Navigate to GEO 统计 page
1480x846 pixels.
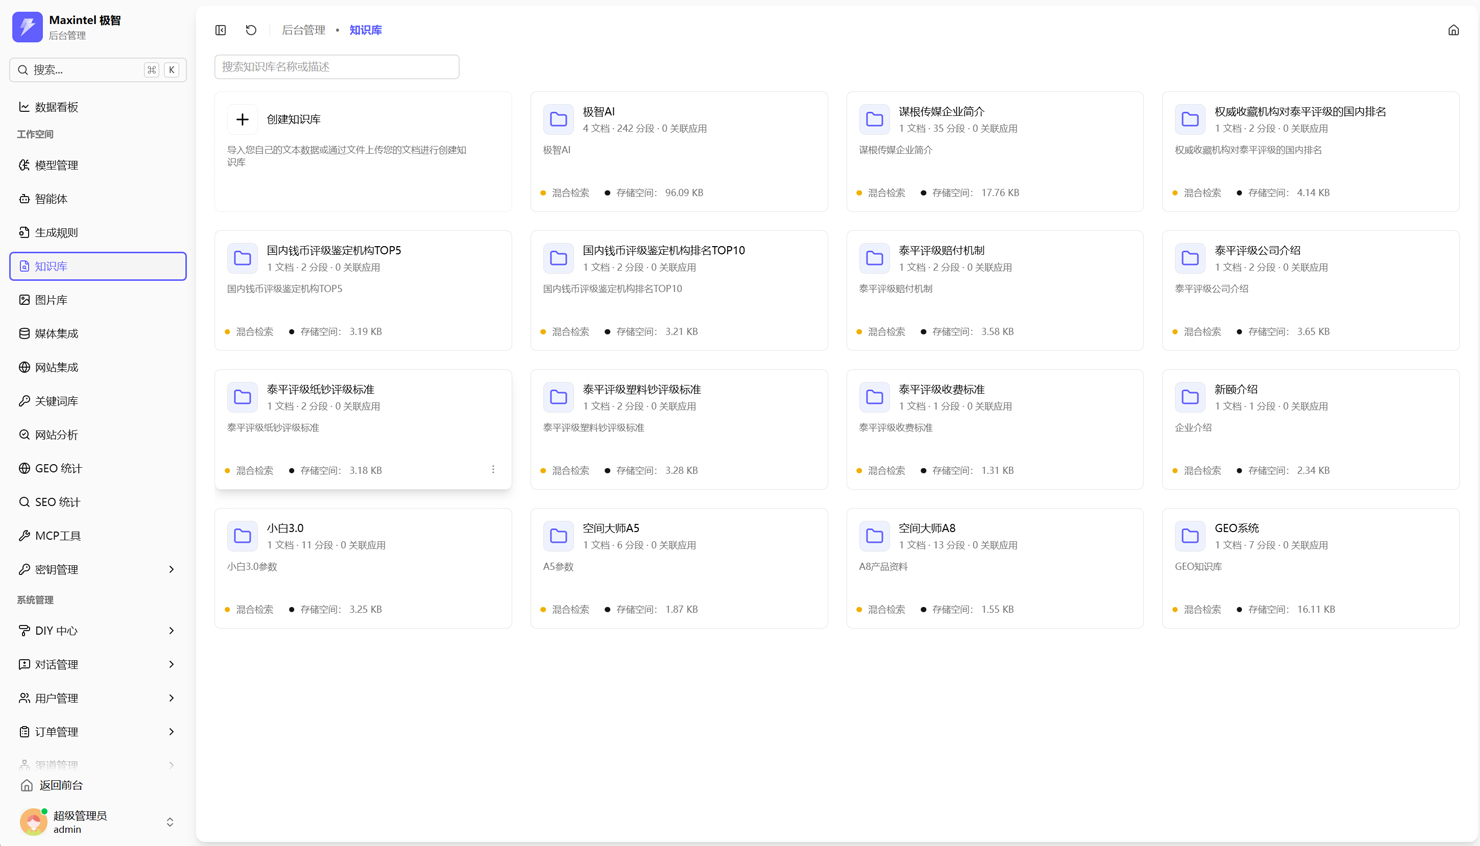pos(58,468)
